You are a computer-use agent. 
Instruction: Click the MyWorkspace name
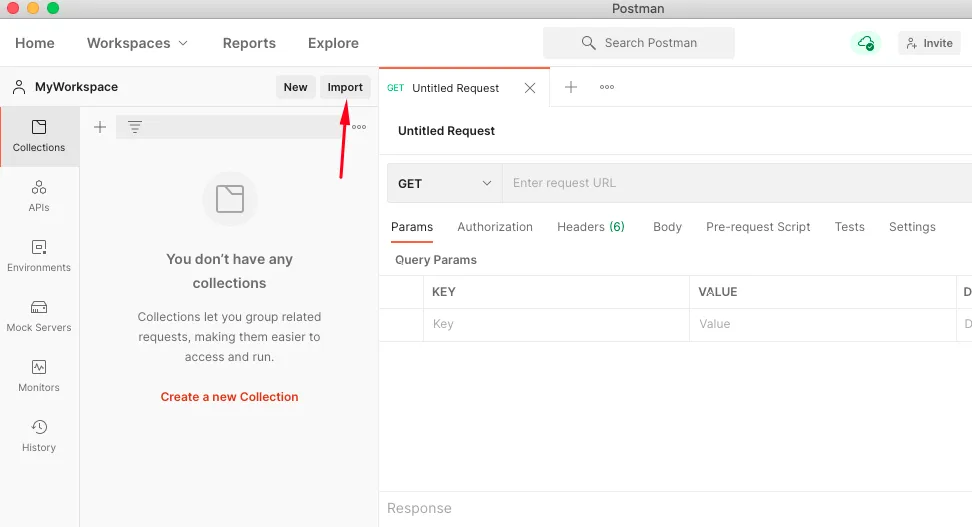tap(76, 87)
